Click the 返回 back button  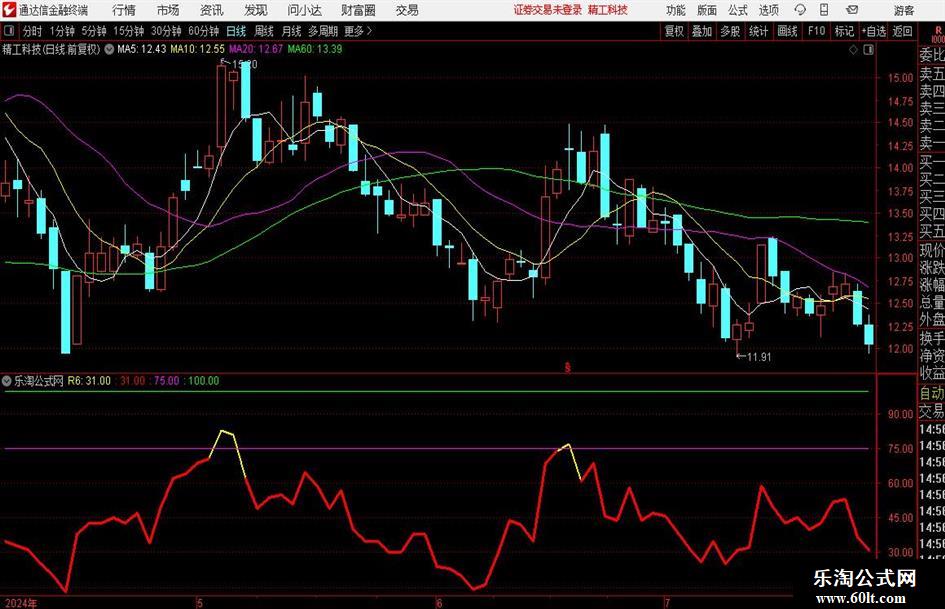tap(903, 31)
